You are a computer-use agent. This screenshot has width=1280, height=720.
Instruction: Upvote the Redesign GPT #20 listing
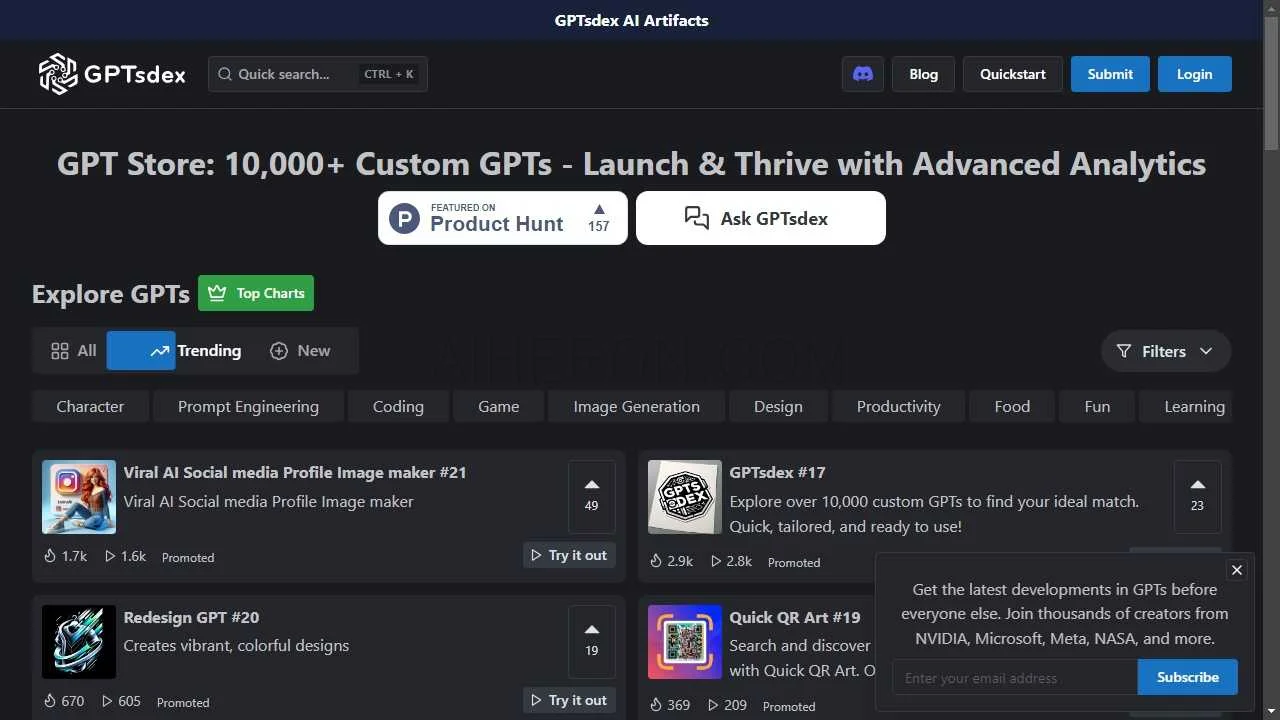591,641
